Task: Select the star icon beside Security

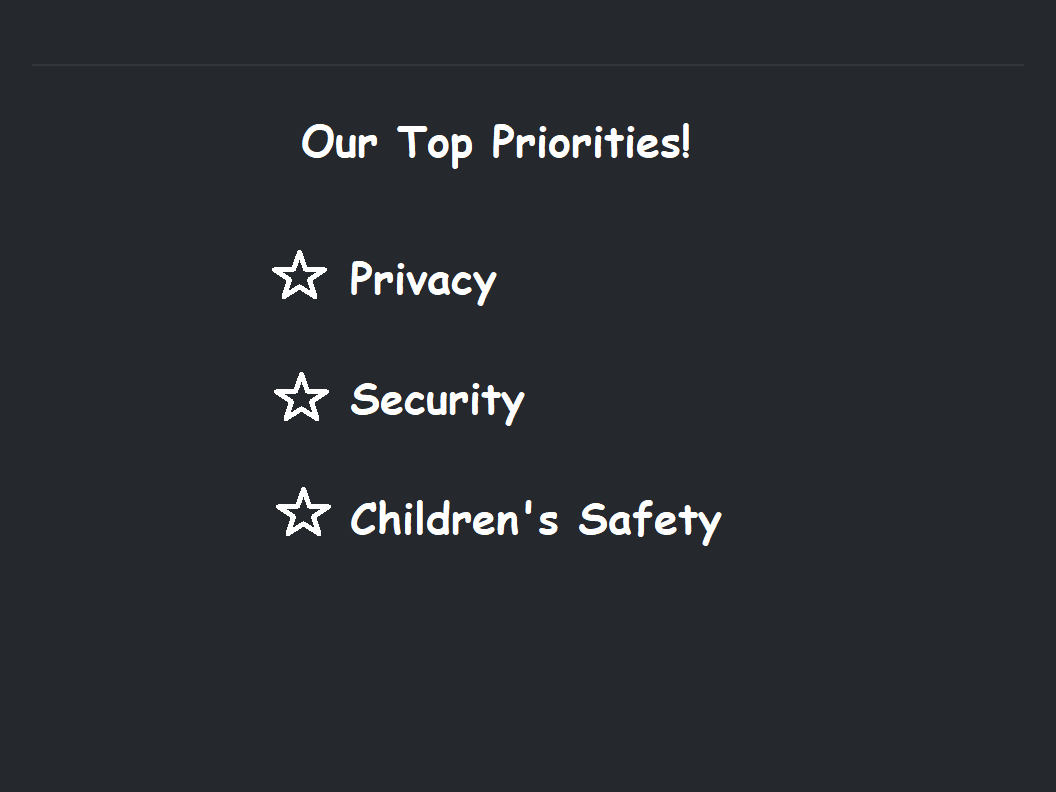Action: pyautogui.click(x=302, y=397)
